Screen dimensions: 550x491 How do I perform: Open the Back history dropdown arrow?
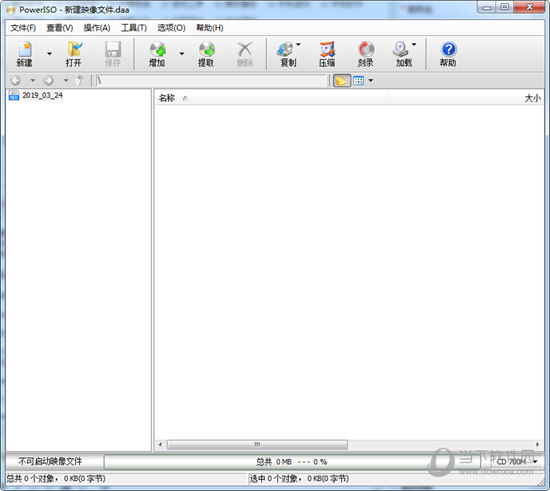point(33,81)
